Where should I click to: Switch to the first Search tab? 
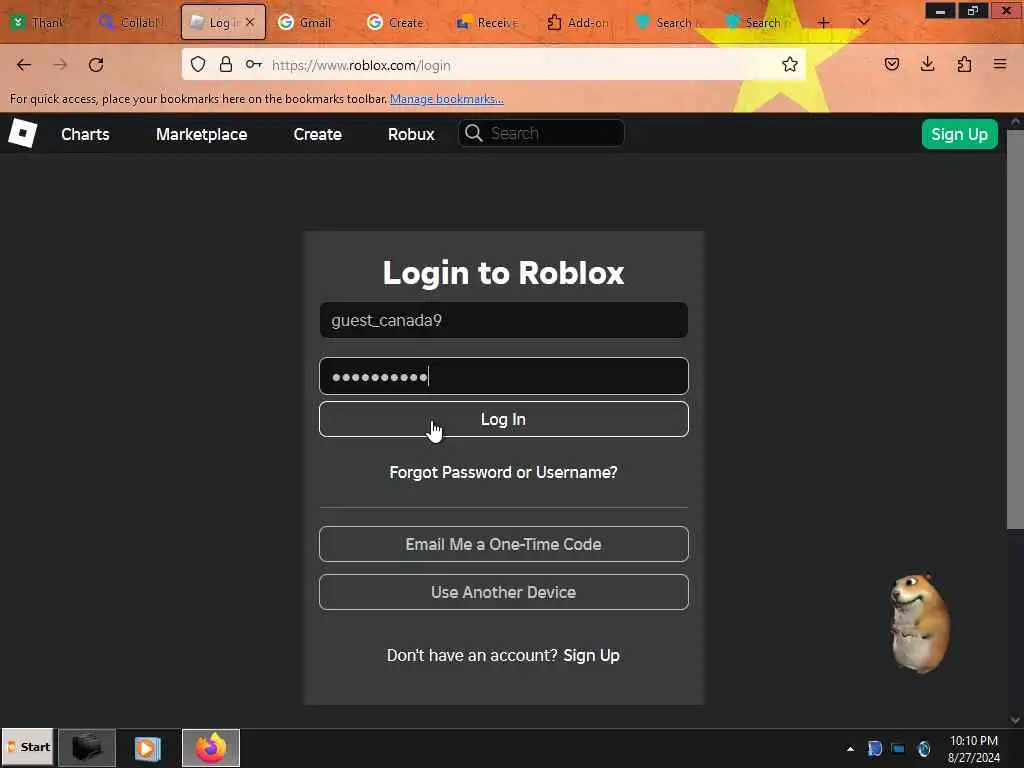coord(667,22)
